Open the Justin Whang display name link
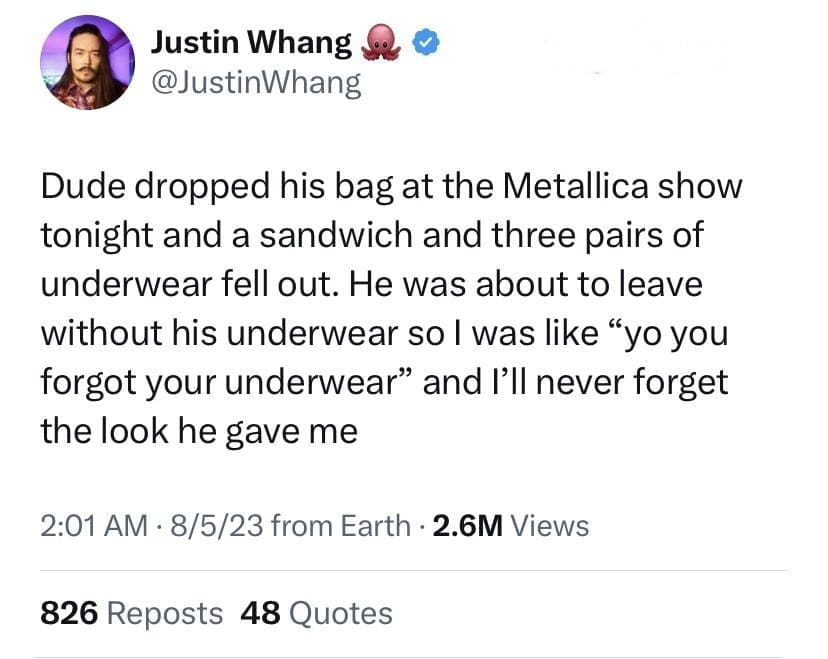828x659 pixels. pos(251,44)
